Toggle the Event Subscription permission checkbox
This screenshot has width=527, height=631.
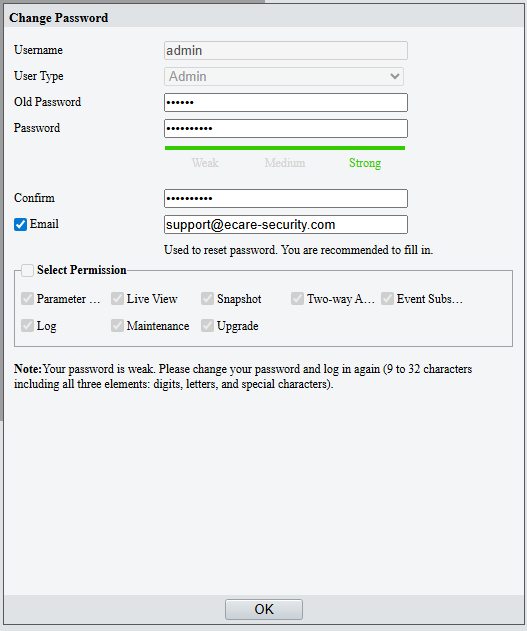click(x=387, y=299)
